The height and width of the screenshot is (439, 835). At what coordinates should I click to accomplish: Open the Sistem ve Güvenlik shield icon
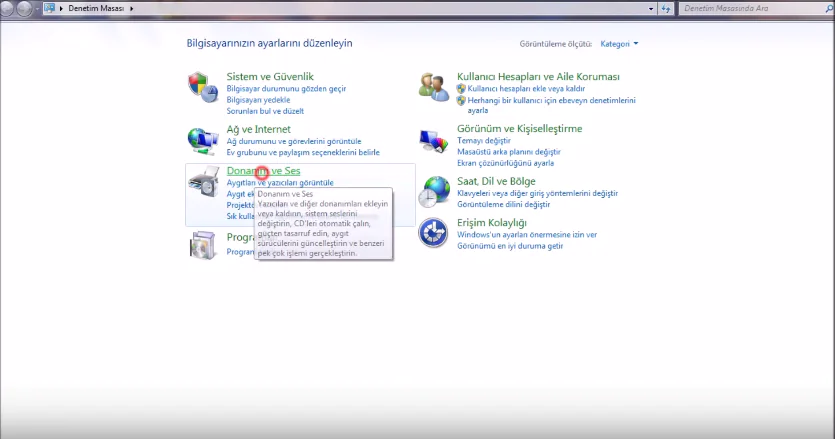[203, 87]
